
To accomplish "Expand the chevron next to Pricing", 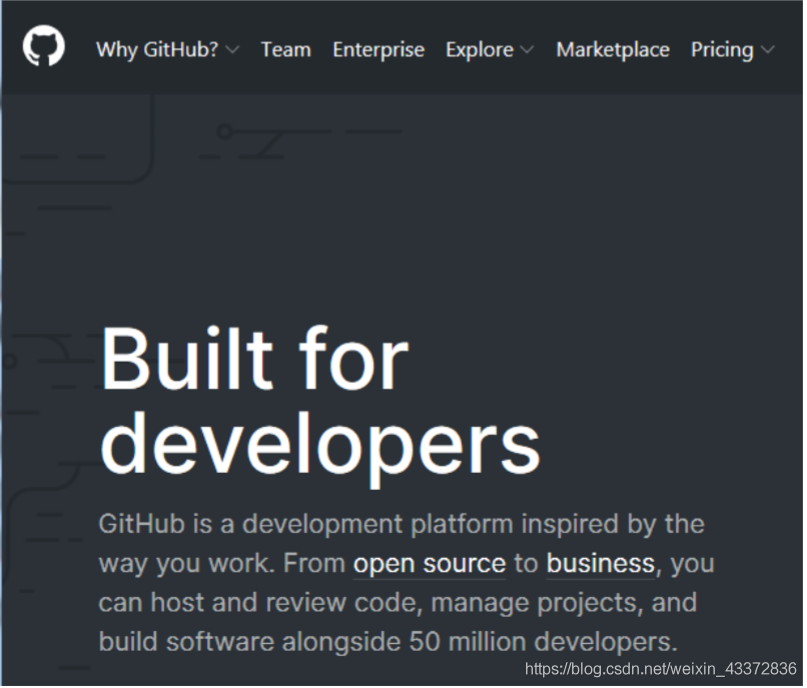I will (767, 50).
